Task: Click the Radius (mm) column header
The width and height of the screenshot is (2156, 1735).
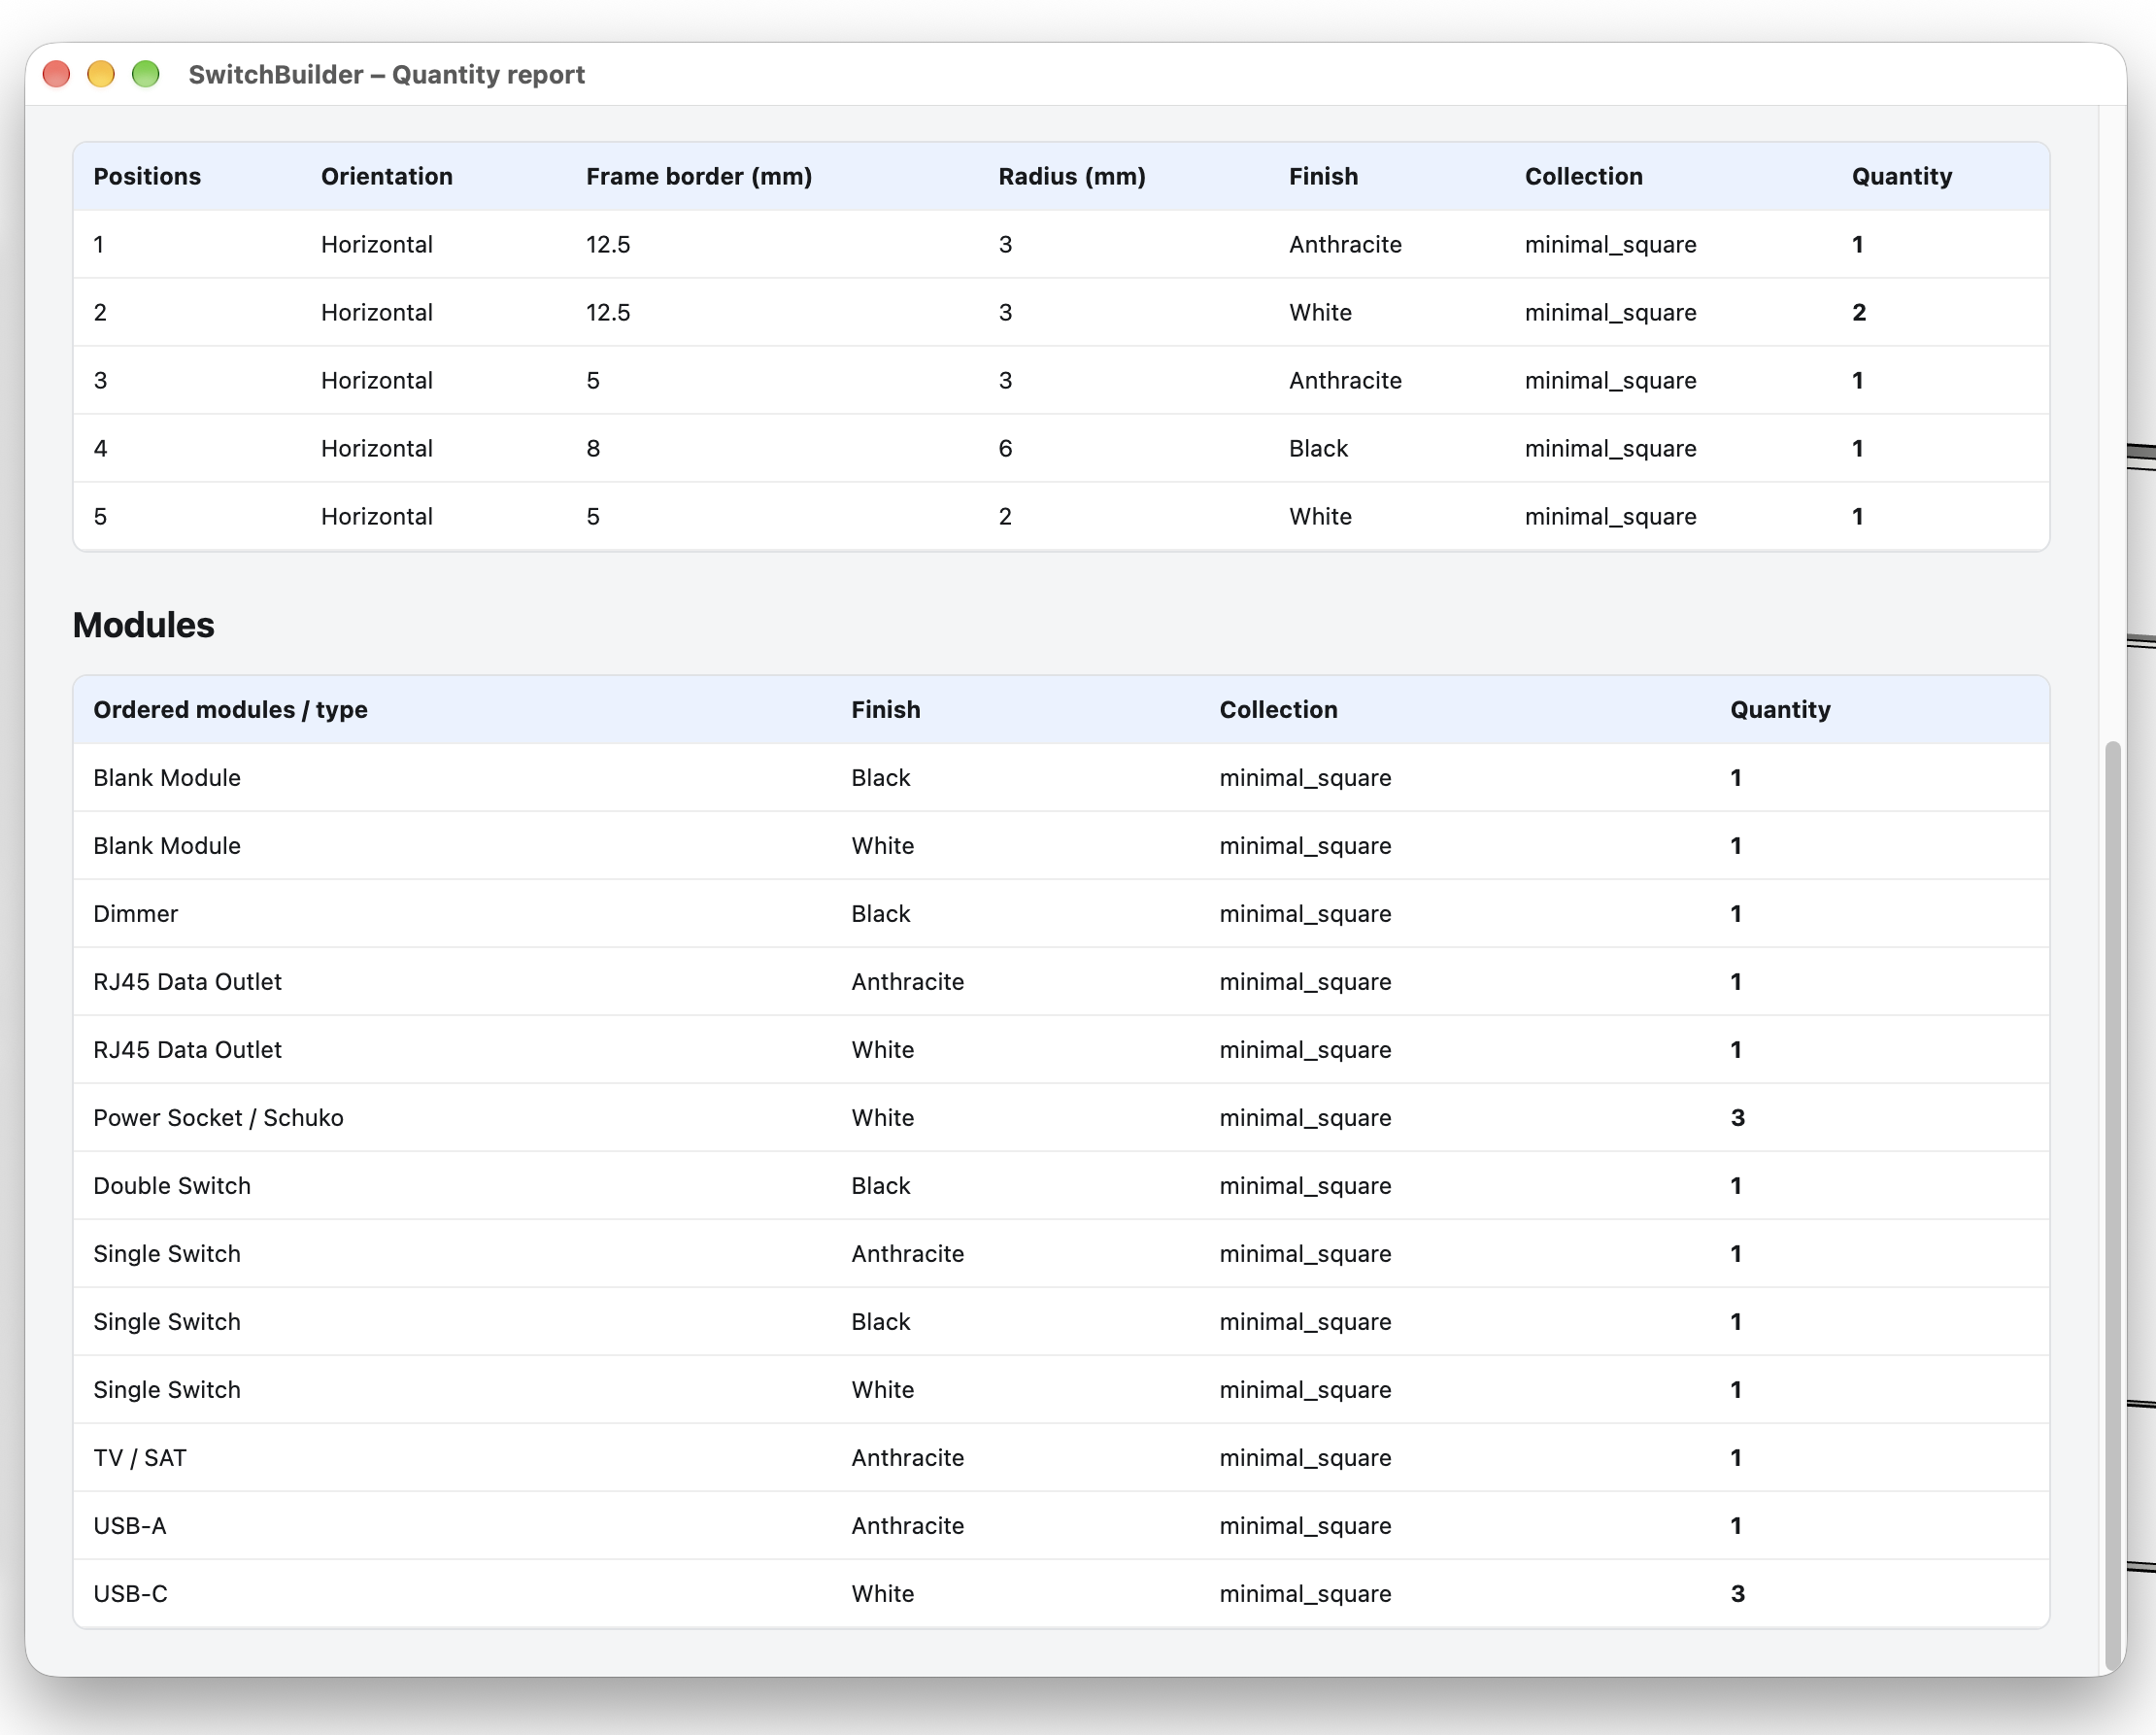Action: coord(1071,176)
